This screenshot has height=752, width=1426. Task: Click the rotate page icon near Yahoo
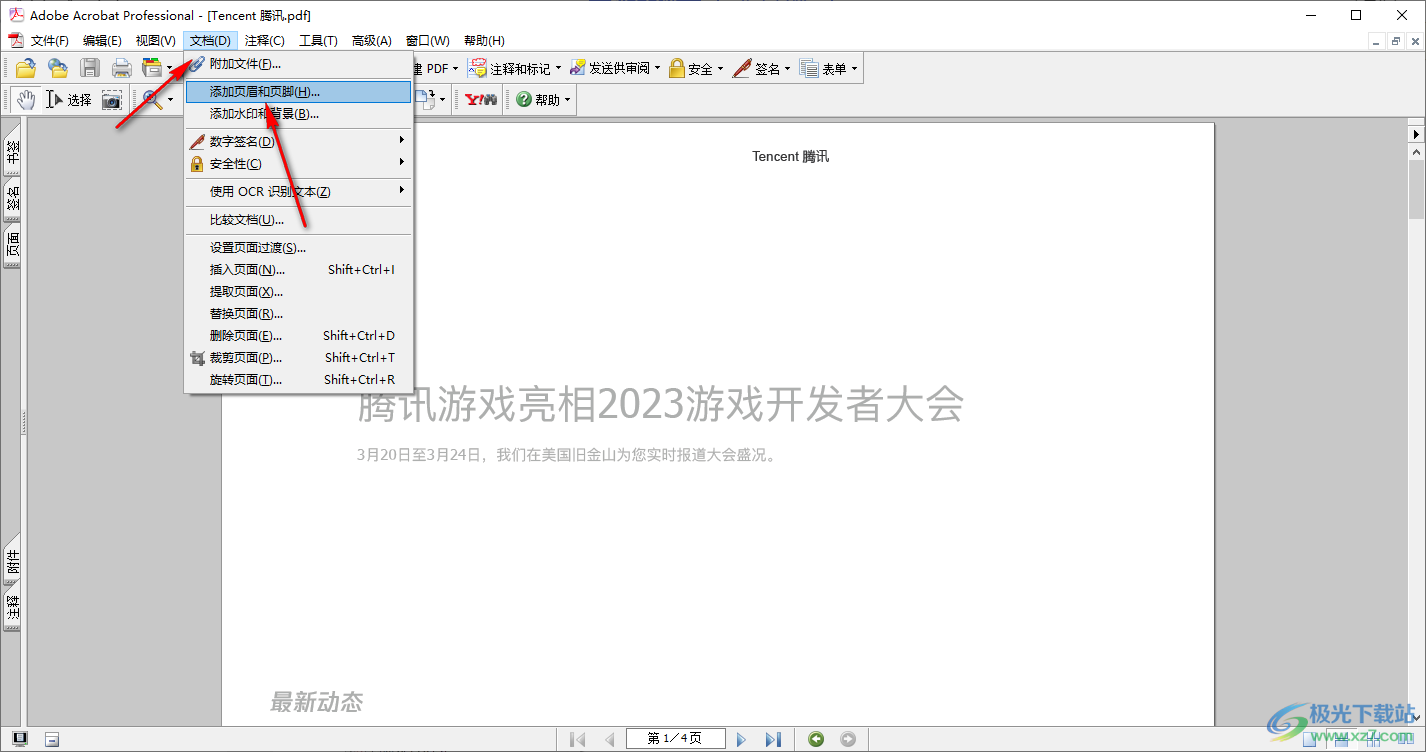pos(425,99)
